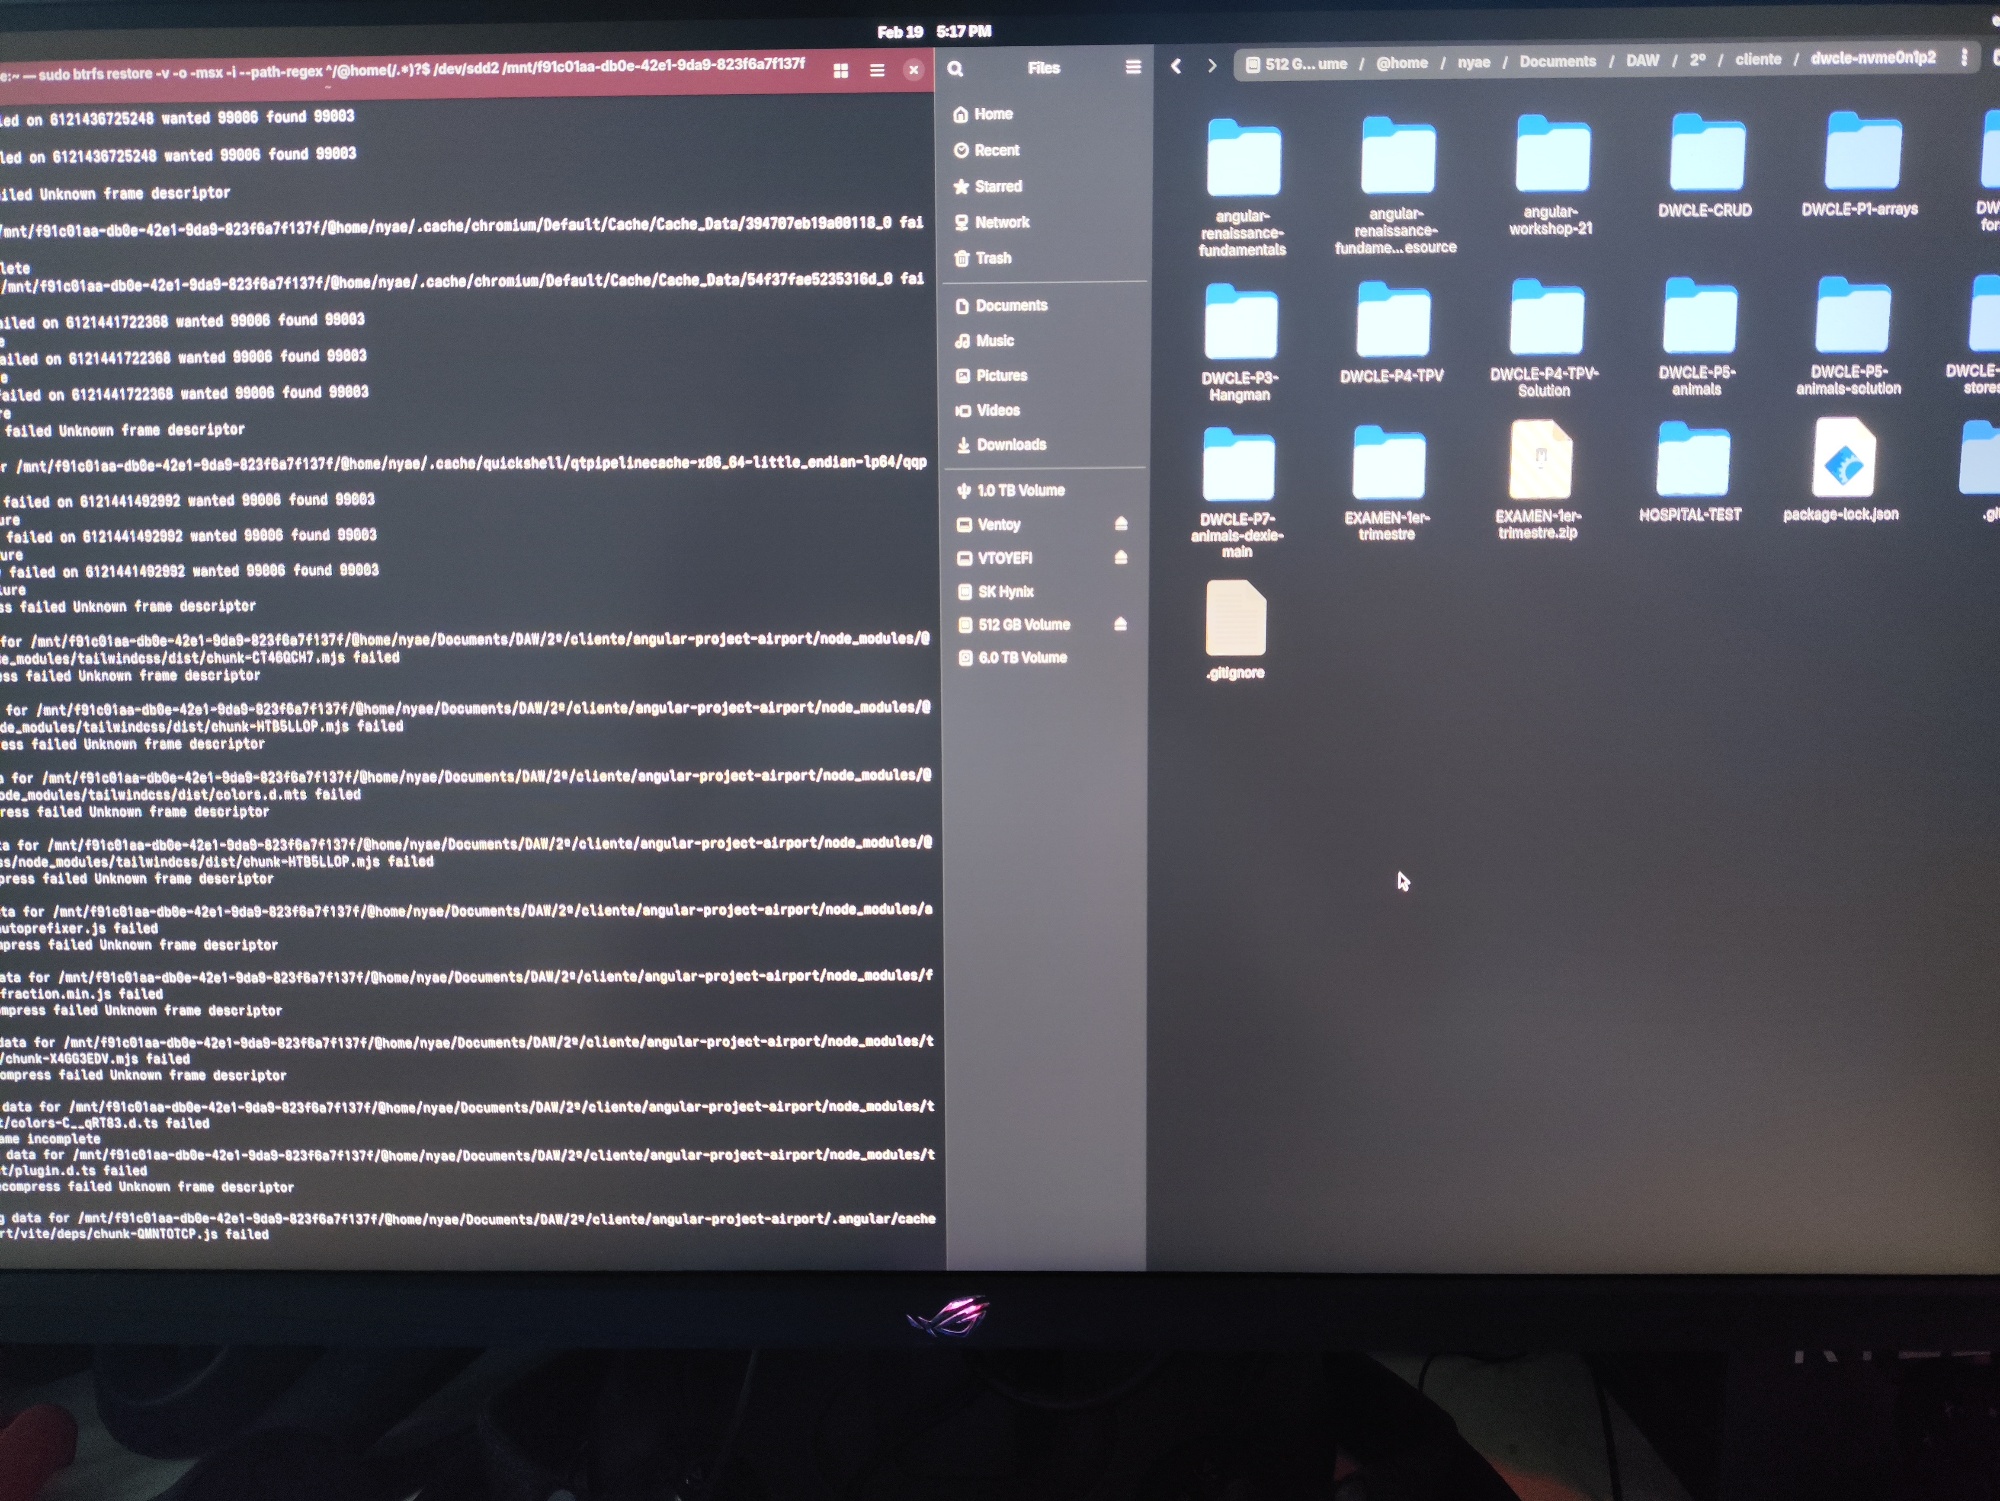
Task: Select Starred in the sidebar
Action: click(997, 186)
